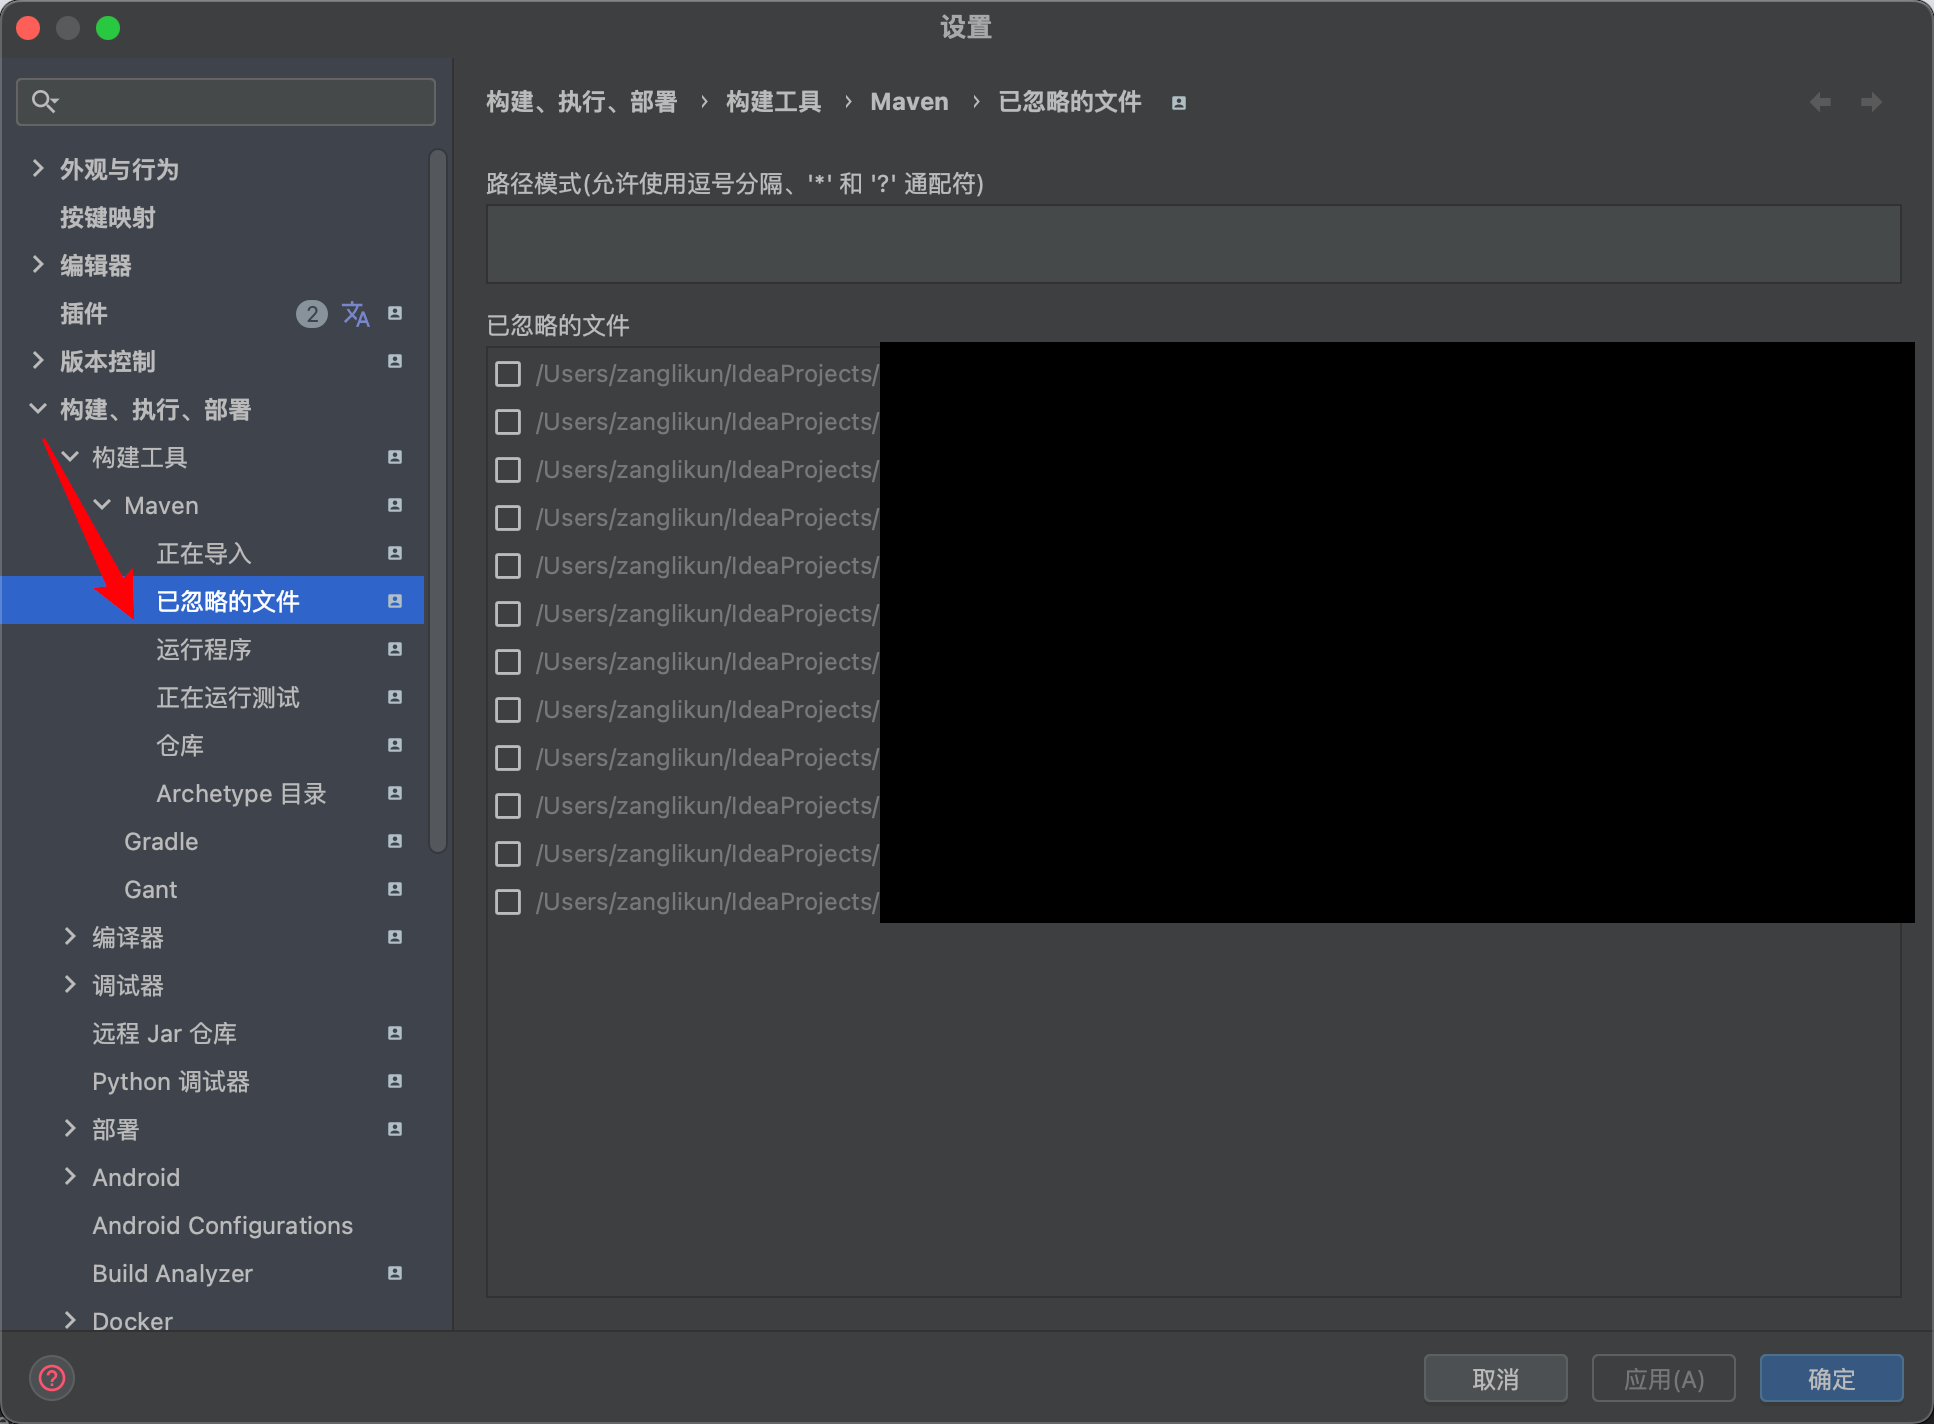Image resolution: width=1934 pixels, height=1424 pixels.
Task: Check the first ignored file checkbox
Action: 508,374
